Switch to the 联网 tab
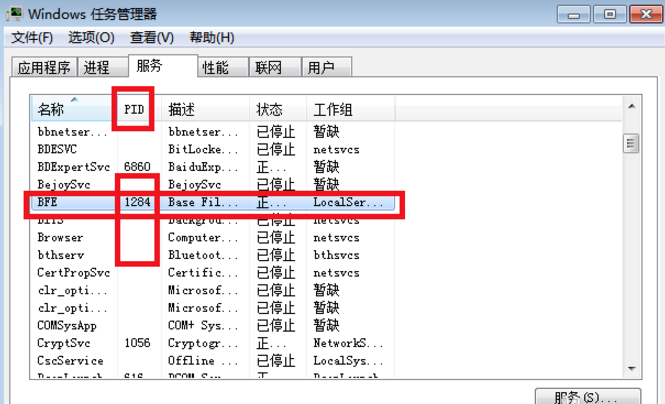 point(275,67)
